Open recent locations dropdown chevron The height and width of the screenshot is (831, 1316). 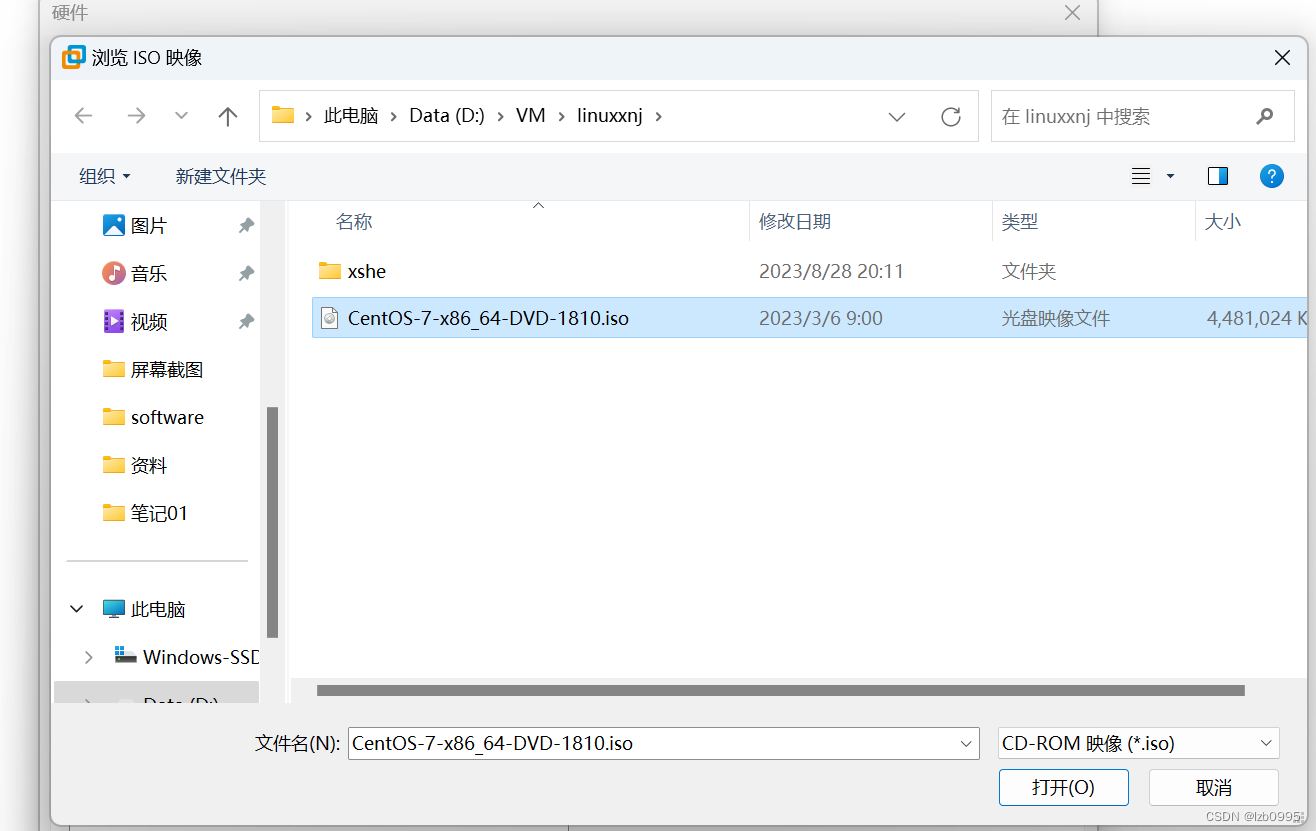pyautogui.click(x=181, y=116)
